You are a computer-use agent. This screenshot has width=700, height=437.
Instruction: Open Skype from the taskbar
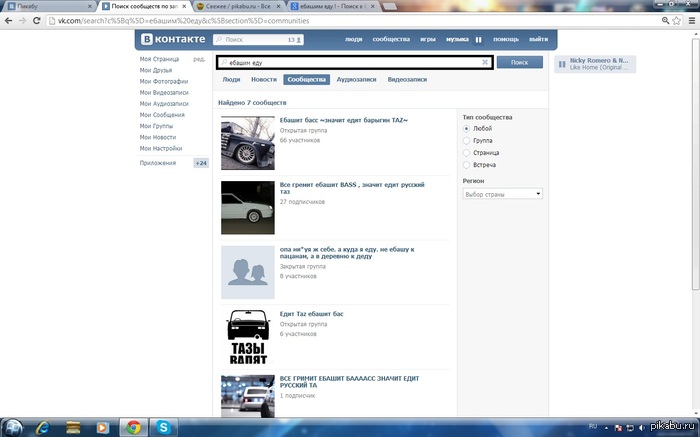click(163, 427)
